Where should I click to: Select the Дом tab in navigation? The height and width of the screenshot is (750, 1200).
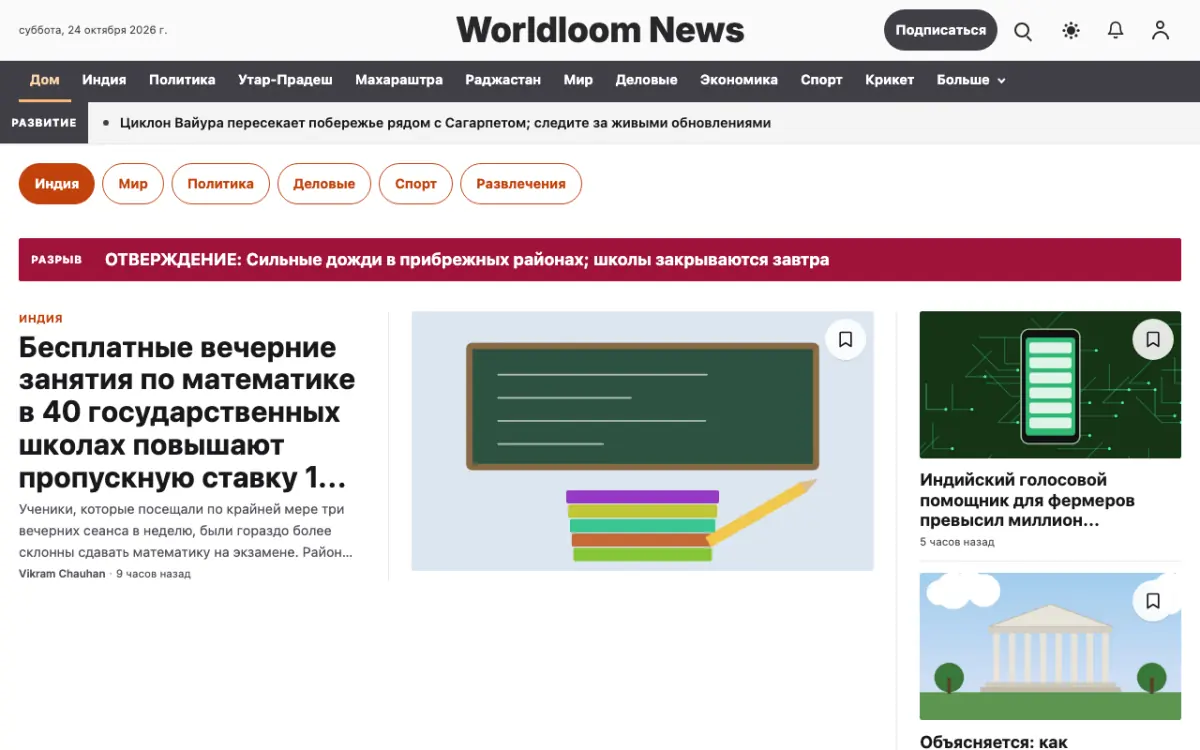tap(45, 80)
